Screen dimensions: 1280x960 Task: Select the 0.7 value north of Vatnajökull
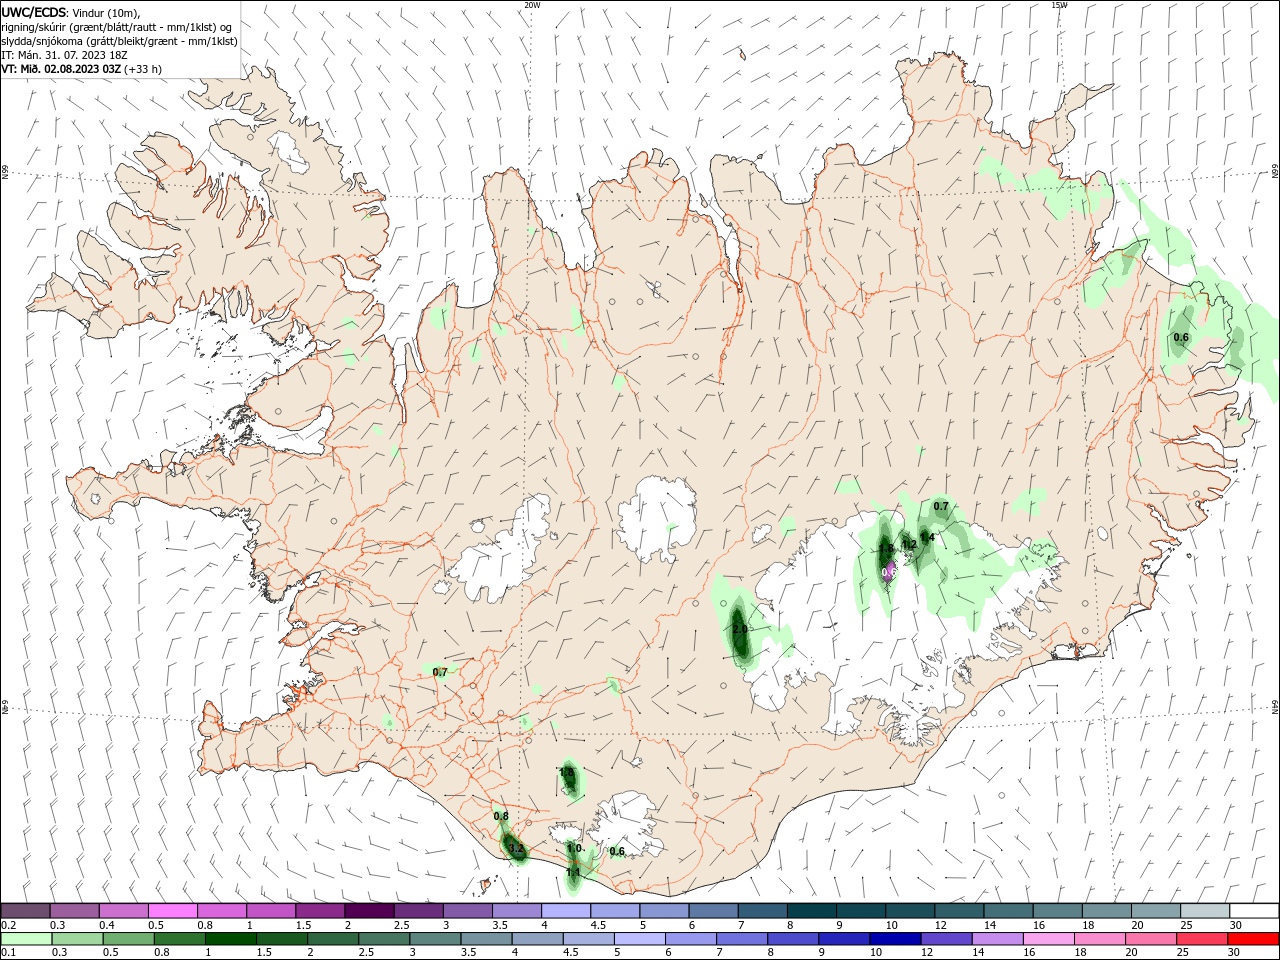(941, 506)
